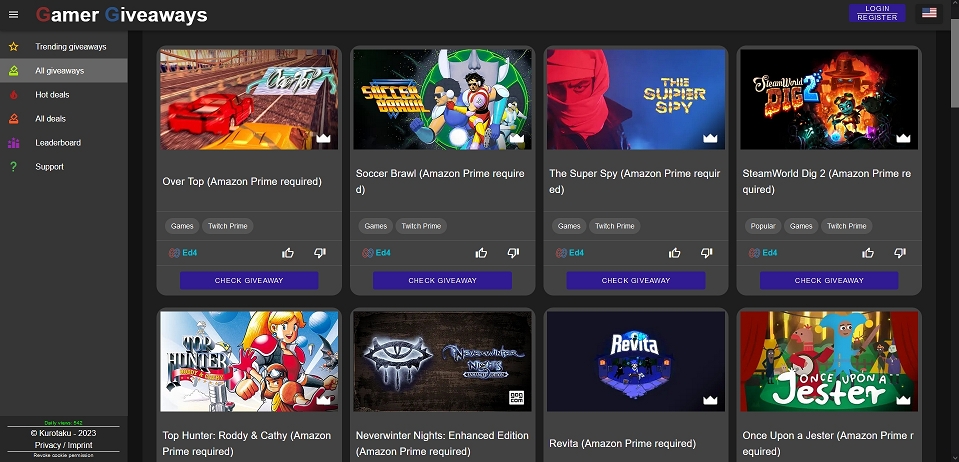The image size is (959, 462).
Task: Click the GOG icon on Neverwinter Nights image
Action: (517, 398)
